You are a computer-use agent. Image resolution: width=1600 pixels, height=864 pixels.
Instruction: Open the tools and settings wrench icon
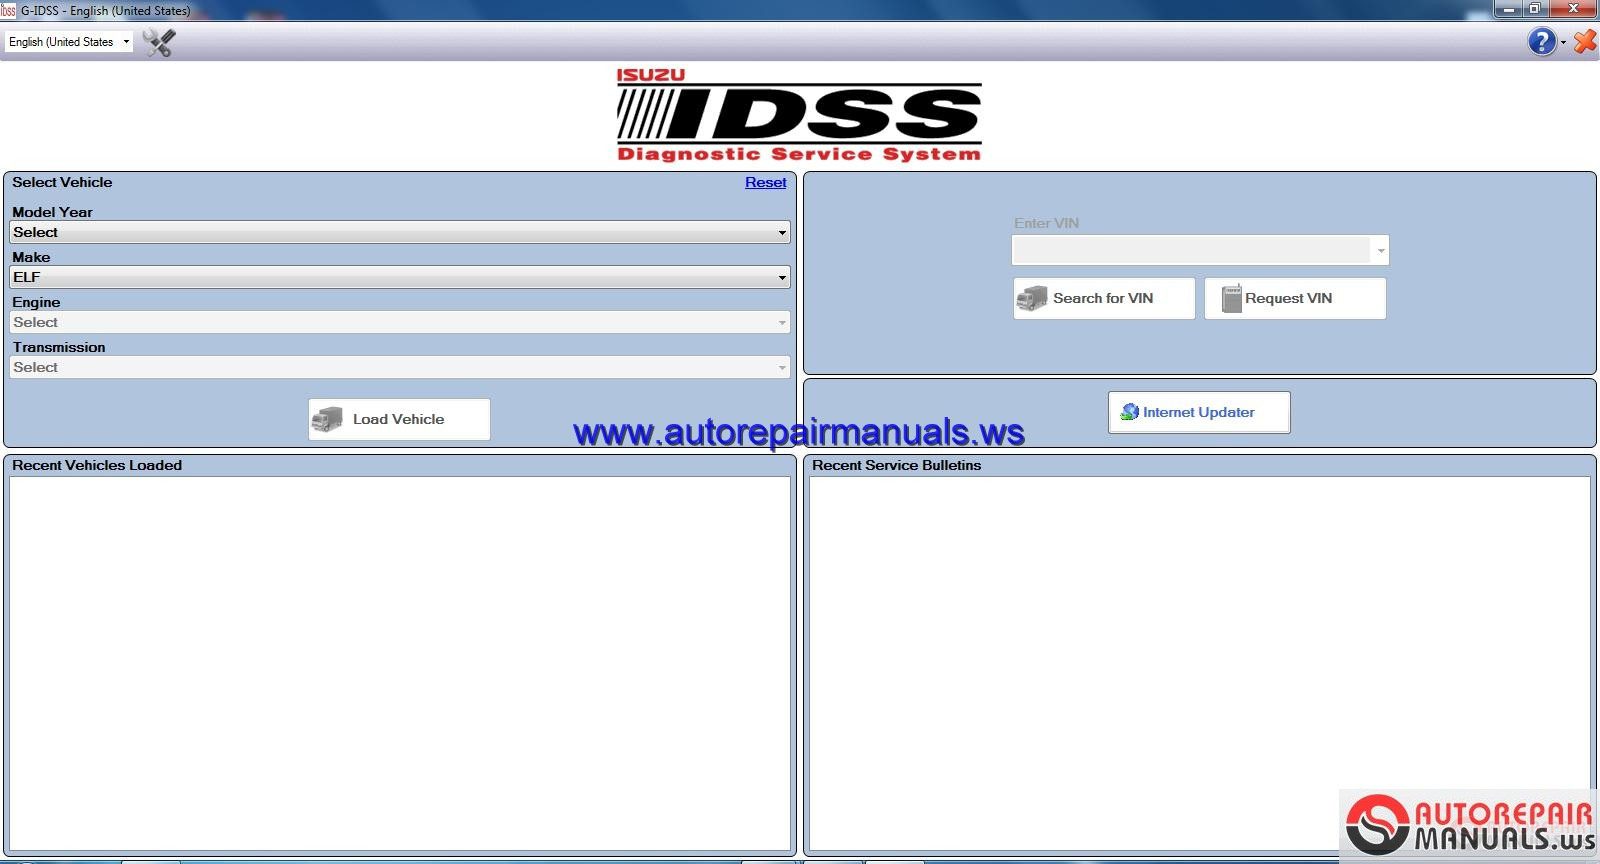pos(159,42)
